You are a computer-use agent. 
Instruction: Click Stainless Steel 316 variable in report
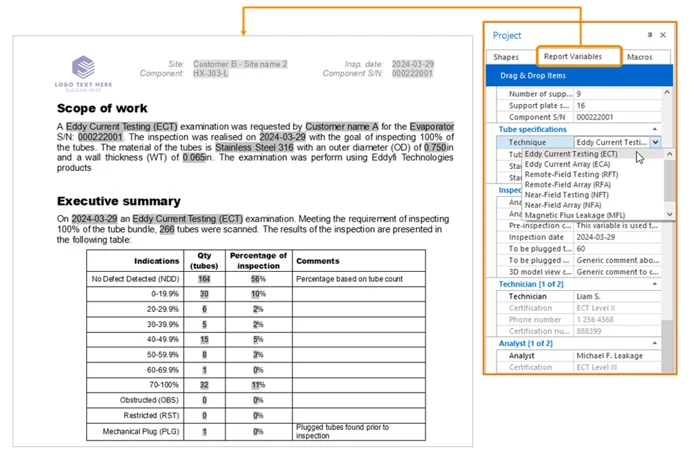(254, 147)
